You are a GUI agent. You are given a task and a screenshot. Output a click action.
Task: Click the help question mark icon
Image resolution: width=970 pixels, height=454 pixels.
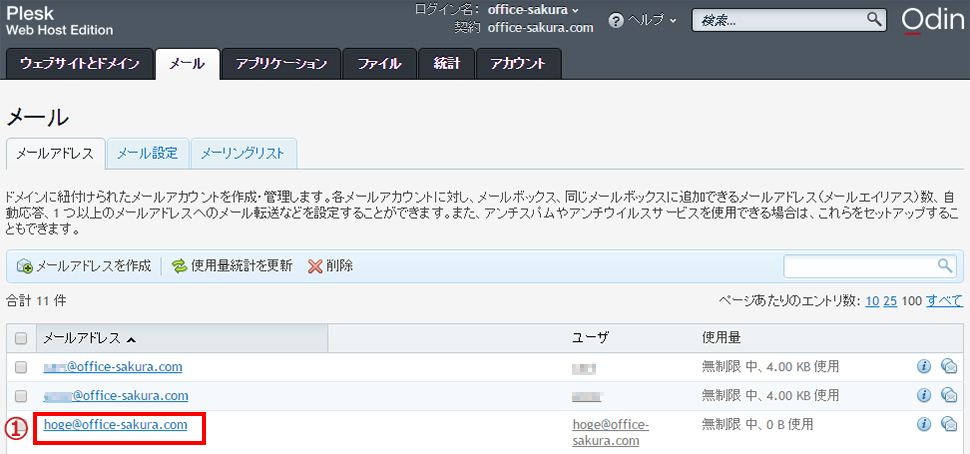tap(616, 20)
